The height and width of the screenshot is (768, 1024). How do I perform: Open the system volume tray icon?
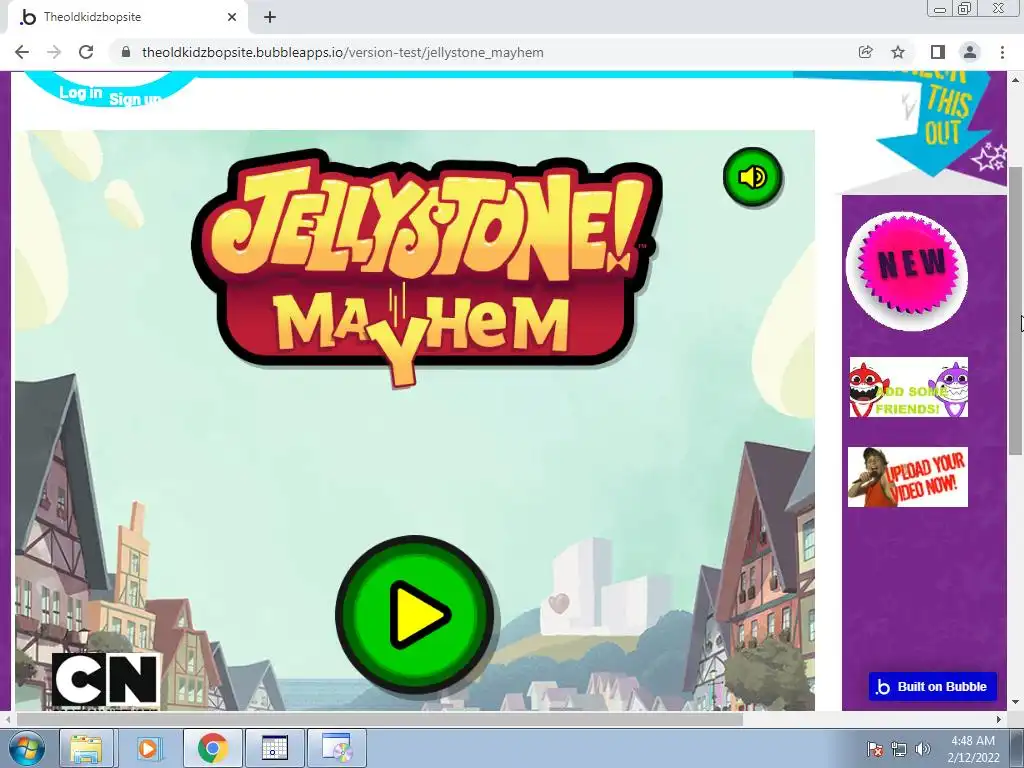922,749
